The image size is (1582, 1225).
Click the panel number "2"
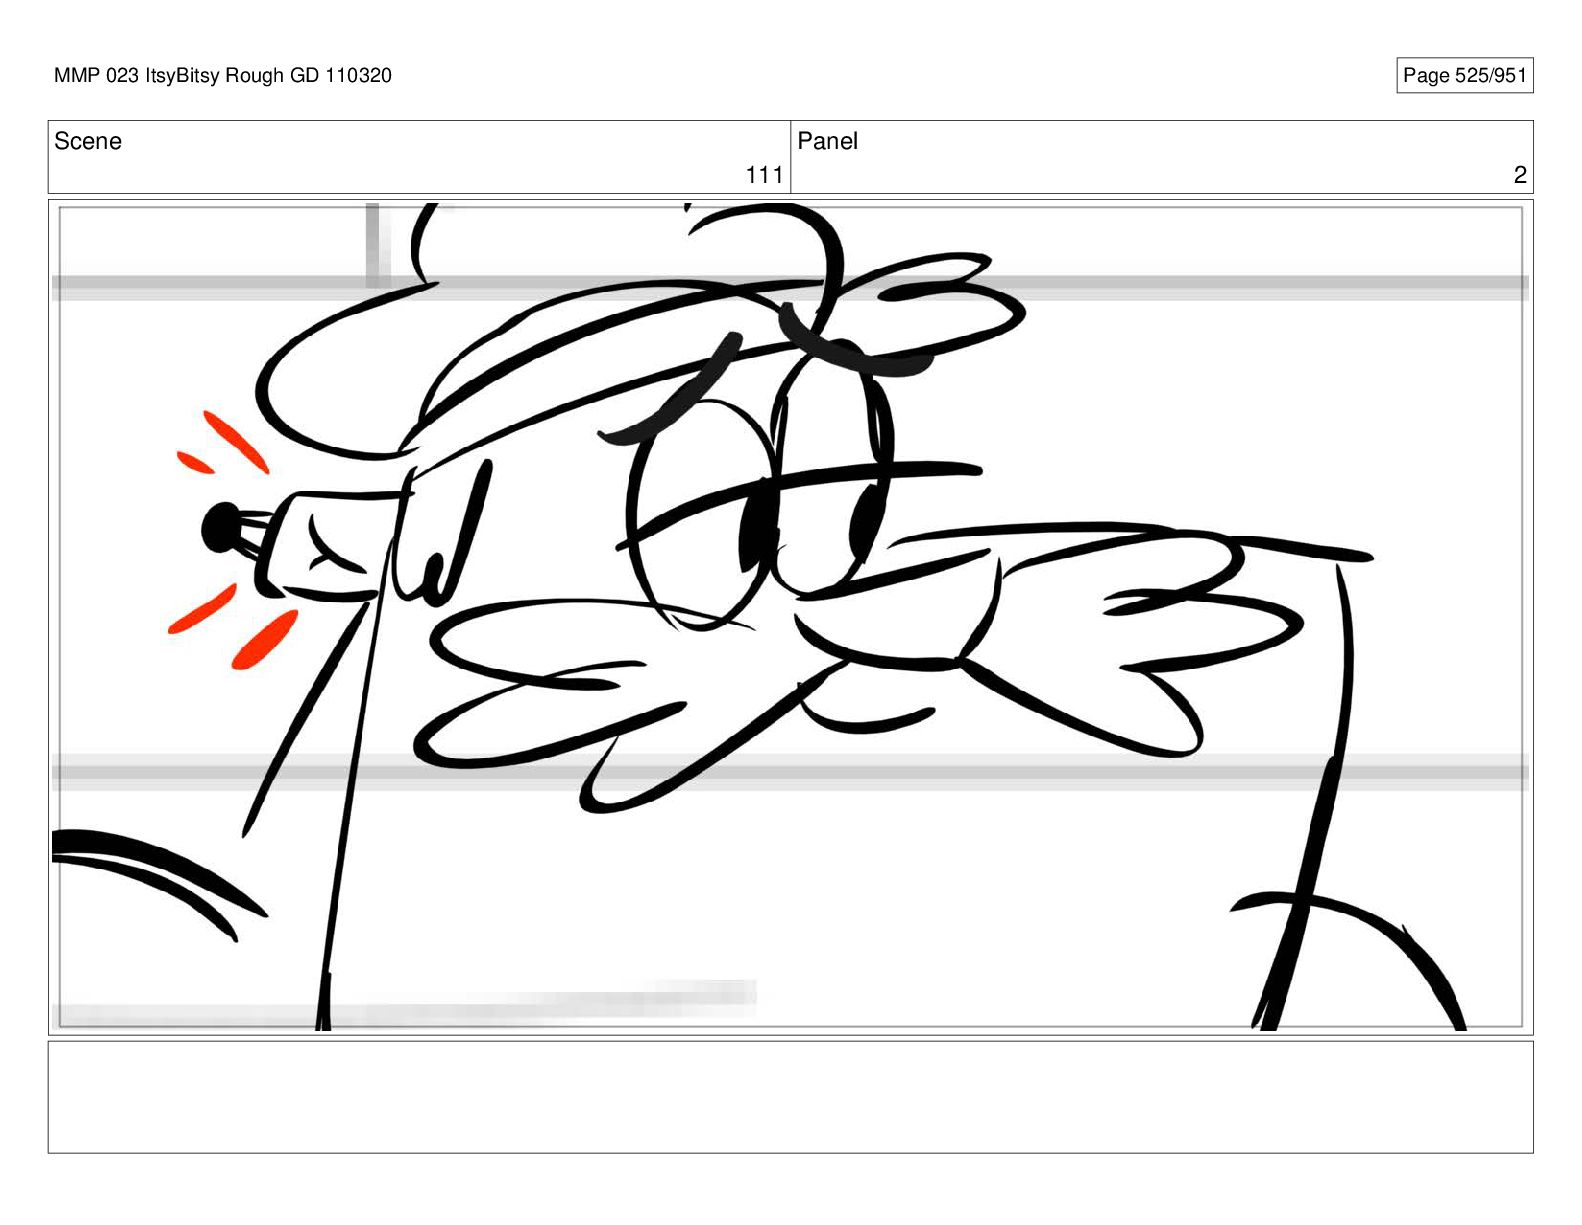click(1520, 175)
